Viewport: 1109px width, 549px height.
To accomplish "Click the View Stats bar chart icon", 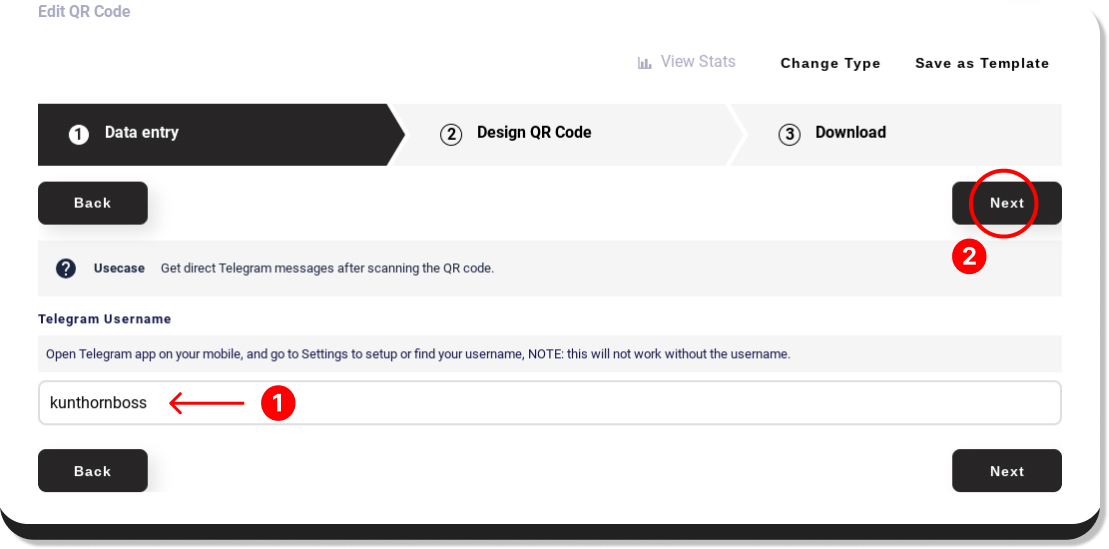I will point(645,63).
